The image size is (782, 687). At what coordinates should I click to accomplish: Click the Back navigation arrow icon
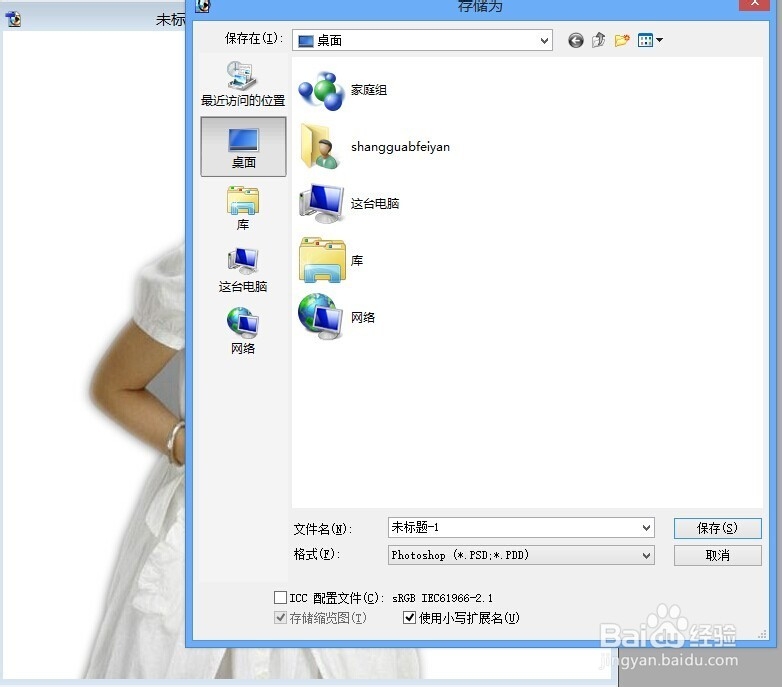[576, 40]
